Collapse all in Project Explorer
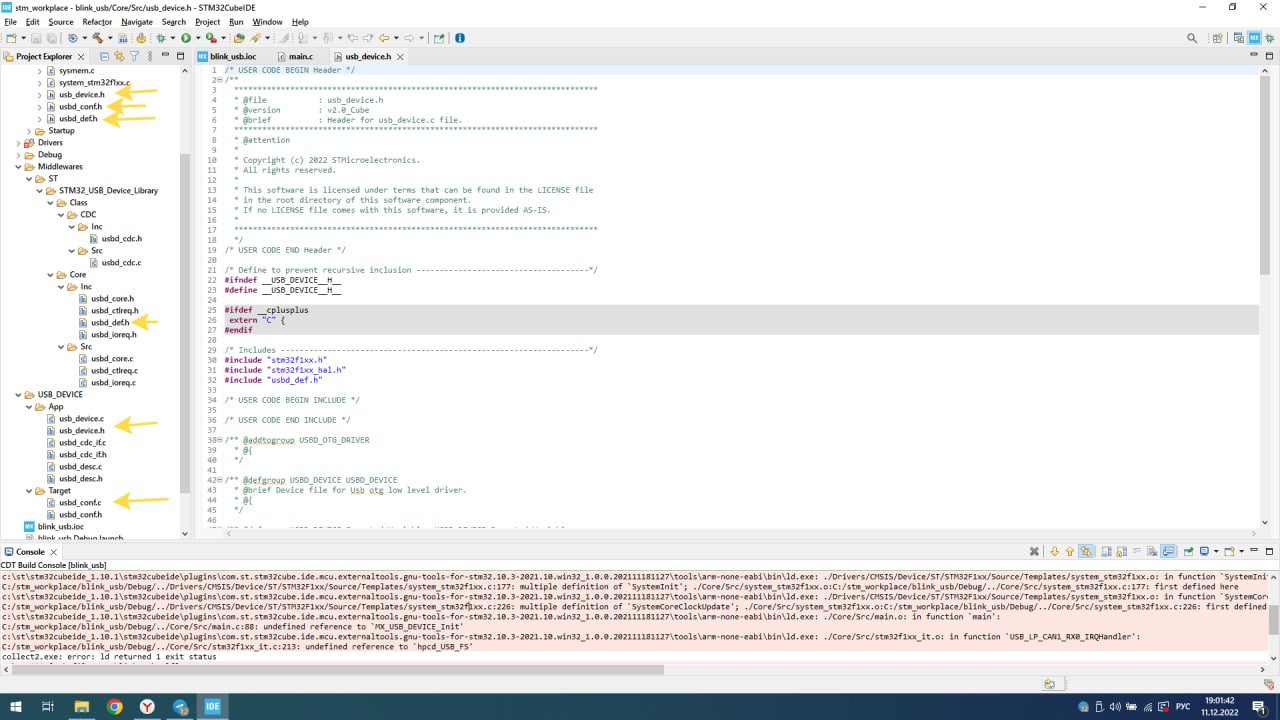Image resolution: width=1280 pixels, height=720 pixels. click(x=104, y=56)
